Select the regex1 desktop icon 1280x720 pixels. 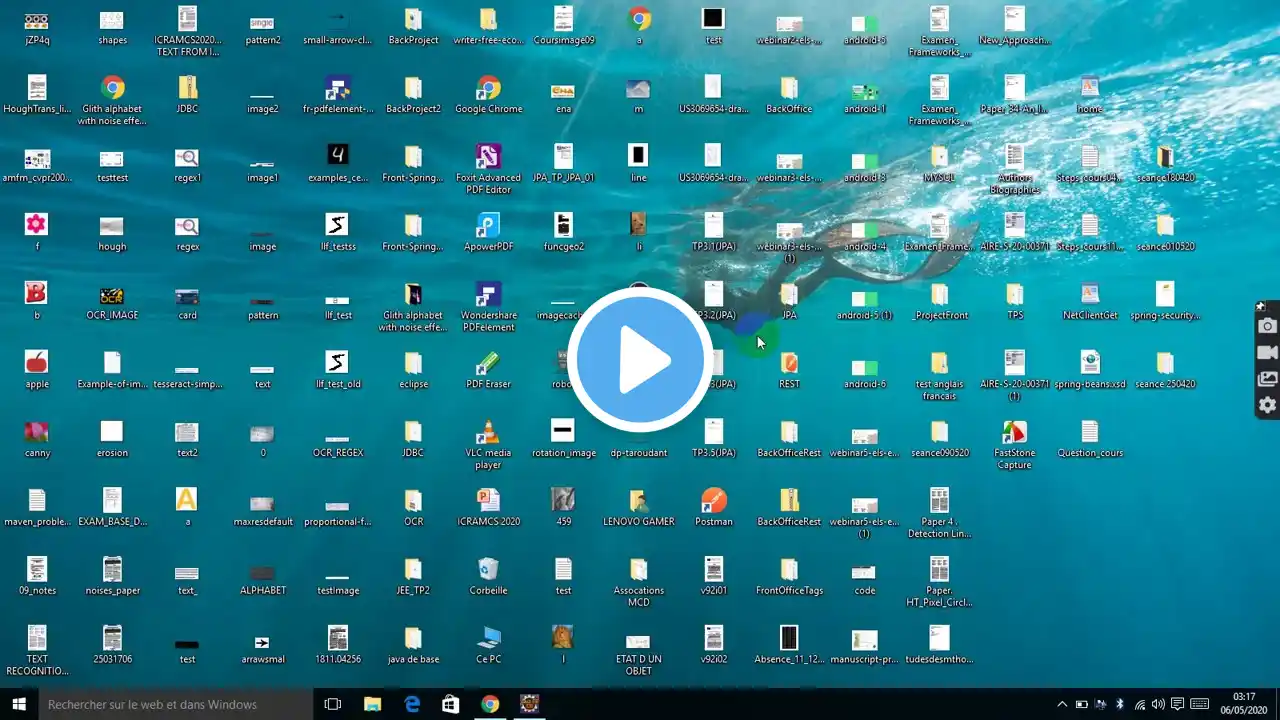[x=187, y=164]
